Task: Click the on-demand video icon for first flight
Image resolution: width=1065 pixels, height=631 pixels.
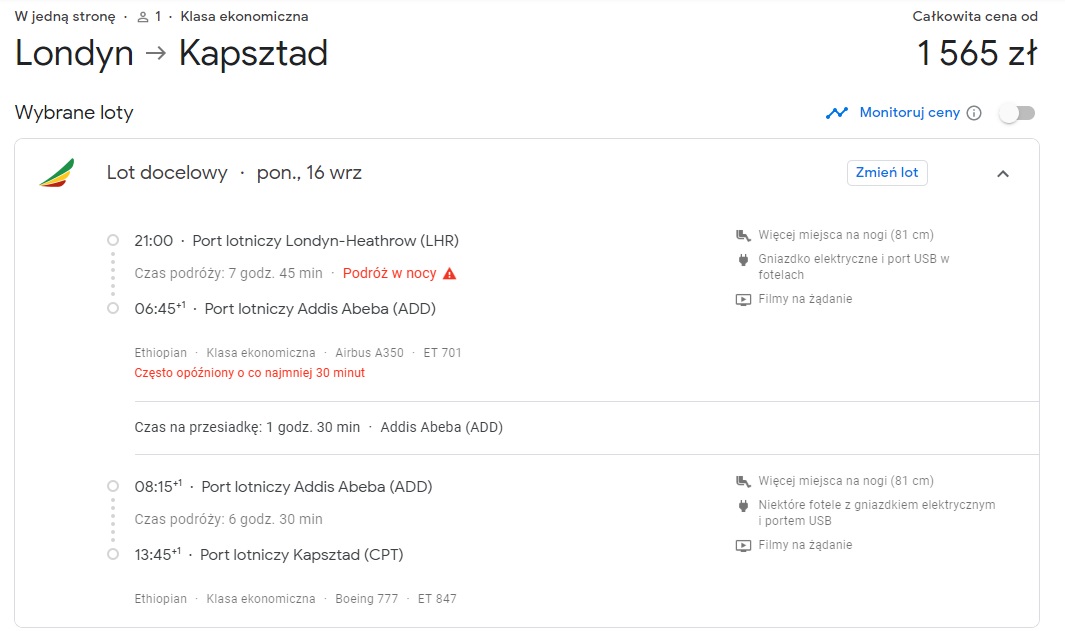Action: tap(743, 300)
